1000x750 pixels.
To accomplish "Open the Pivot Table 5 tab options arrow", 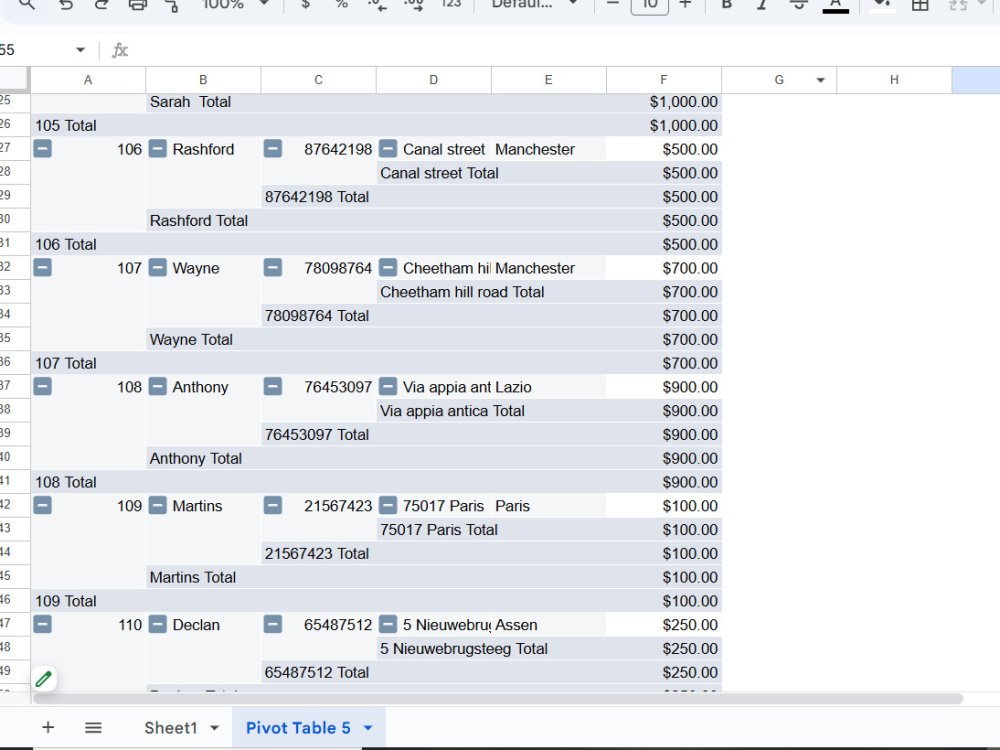I will (368, 728).
